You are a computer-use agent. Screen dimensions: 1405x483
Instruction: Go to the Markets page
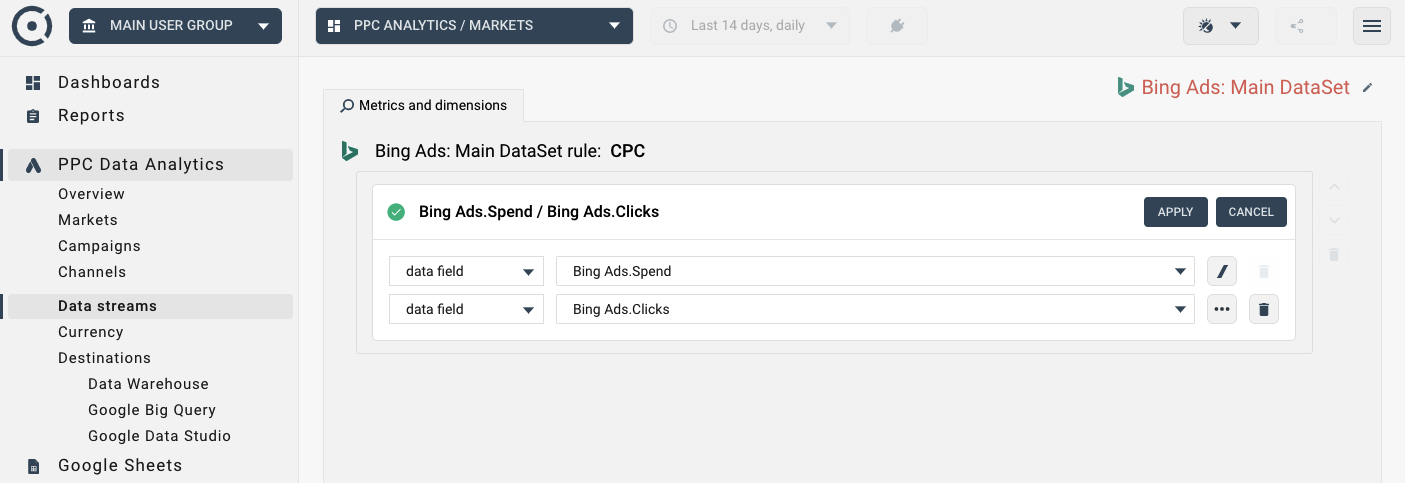[x=88, y=220]
